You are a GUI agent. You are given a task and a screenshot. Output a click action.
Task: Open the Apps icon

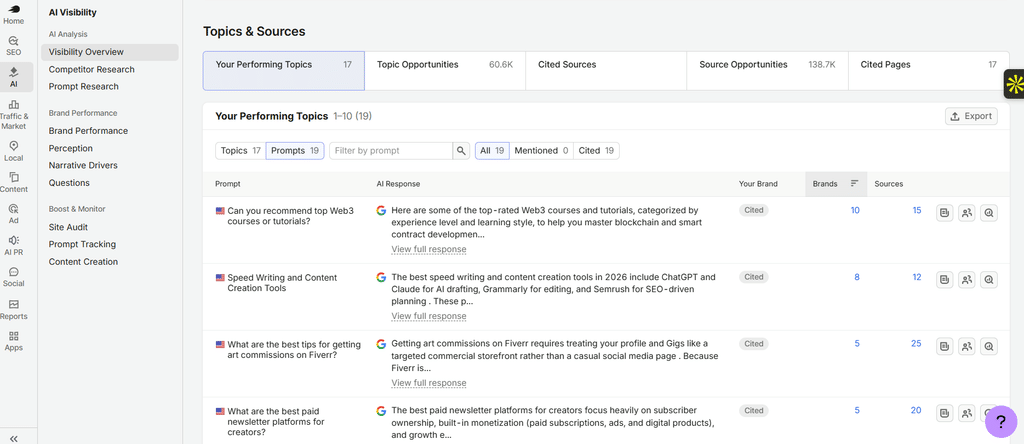tap(14, 341)
